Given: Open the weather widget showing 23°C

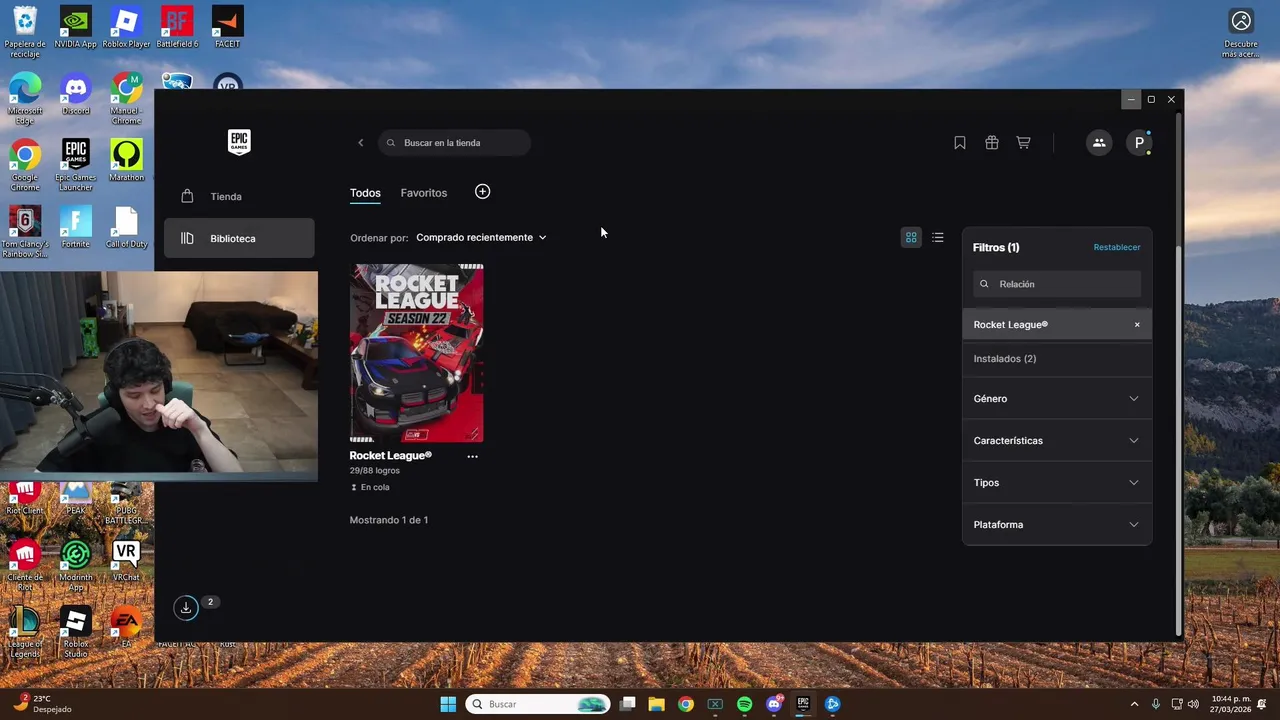Looking at the screenshot, I should (x=42, y=704).
